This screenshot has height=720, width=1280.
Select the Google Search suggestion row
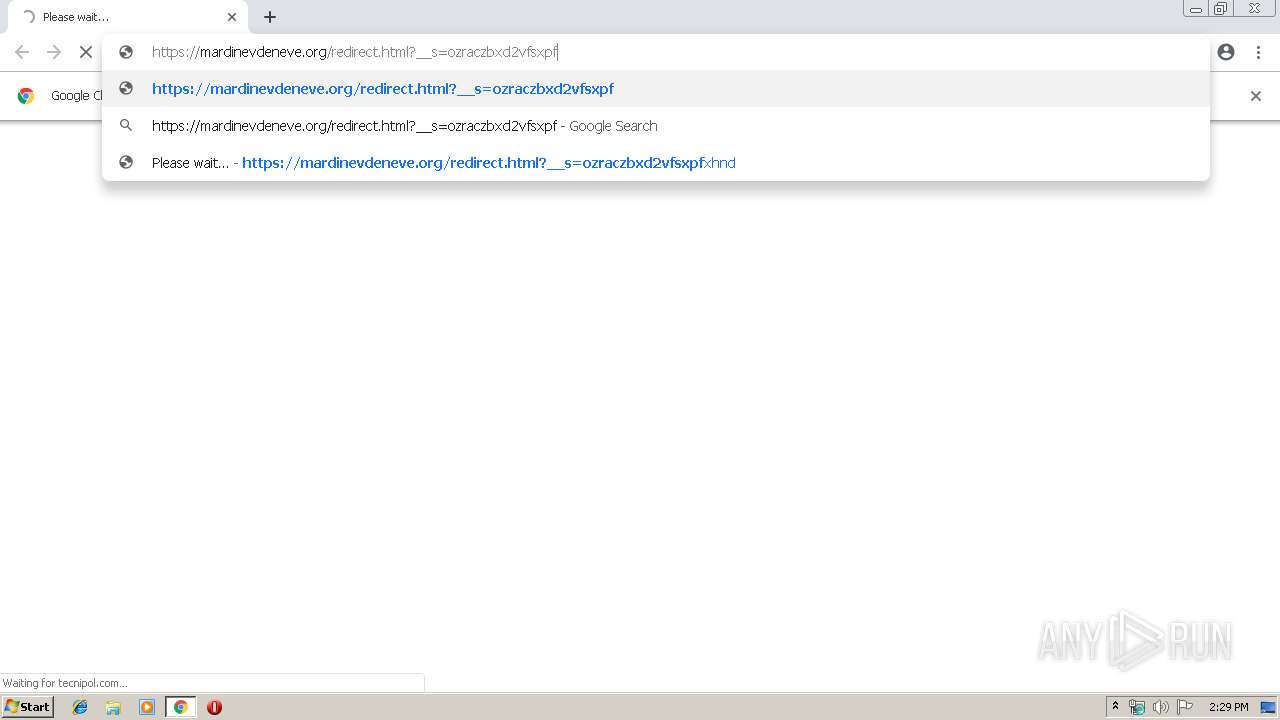(x=656, y=126)
